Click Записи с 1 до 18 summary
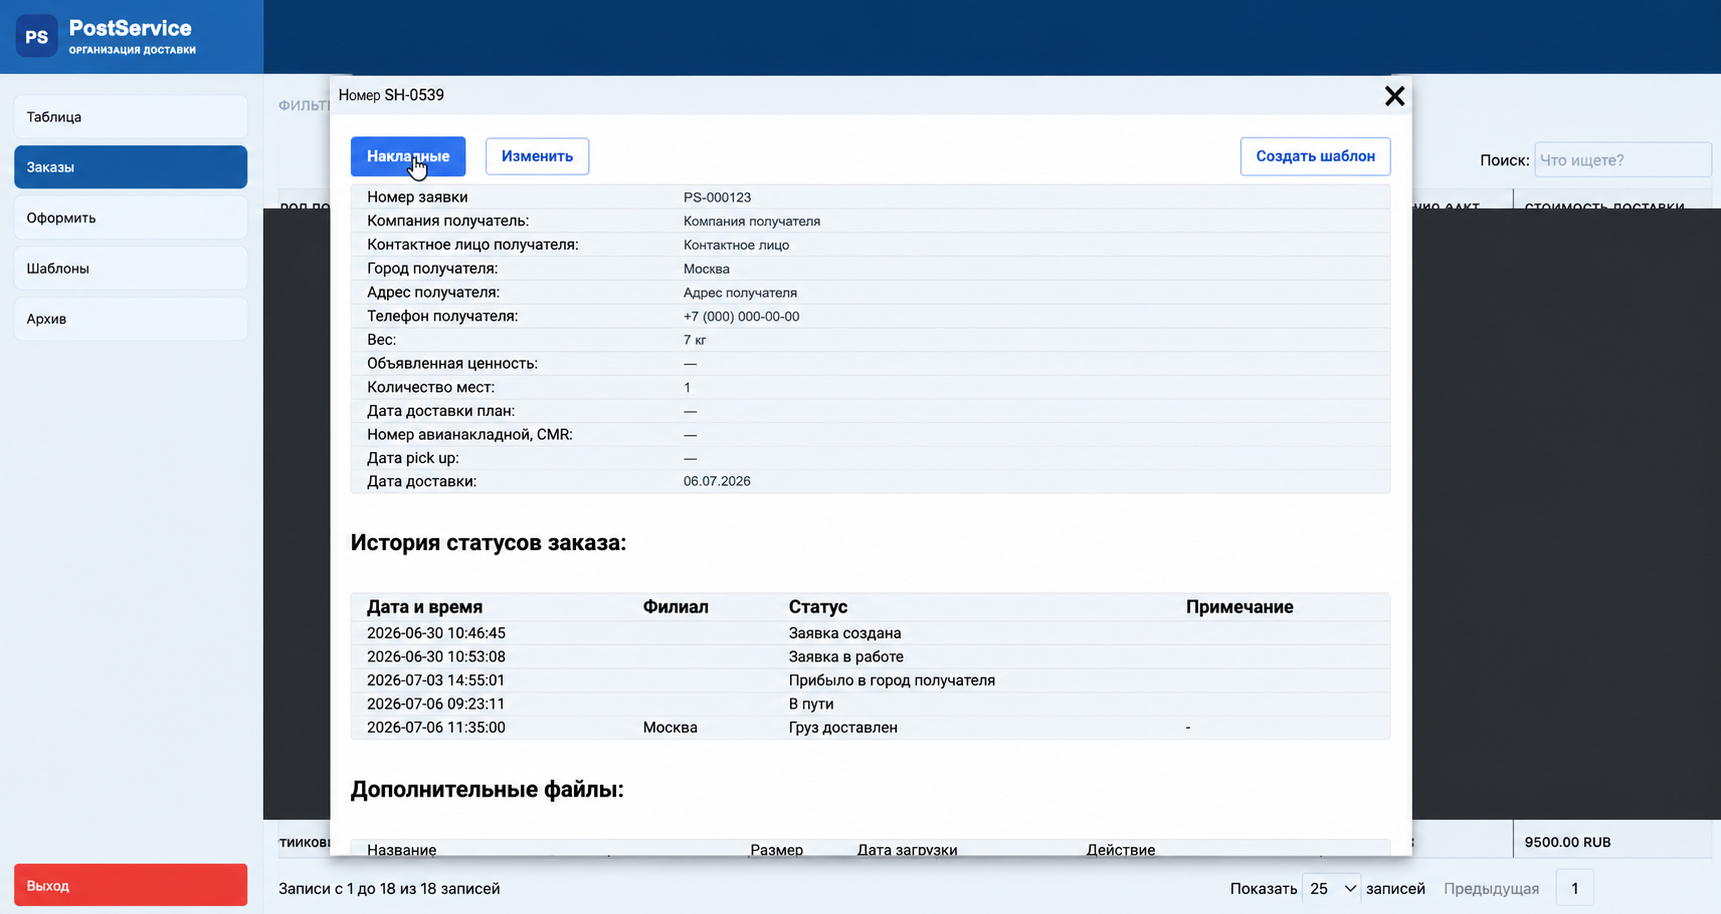1721x914 pixels. coord(389,888)
